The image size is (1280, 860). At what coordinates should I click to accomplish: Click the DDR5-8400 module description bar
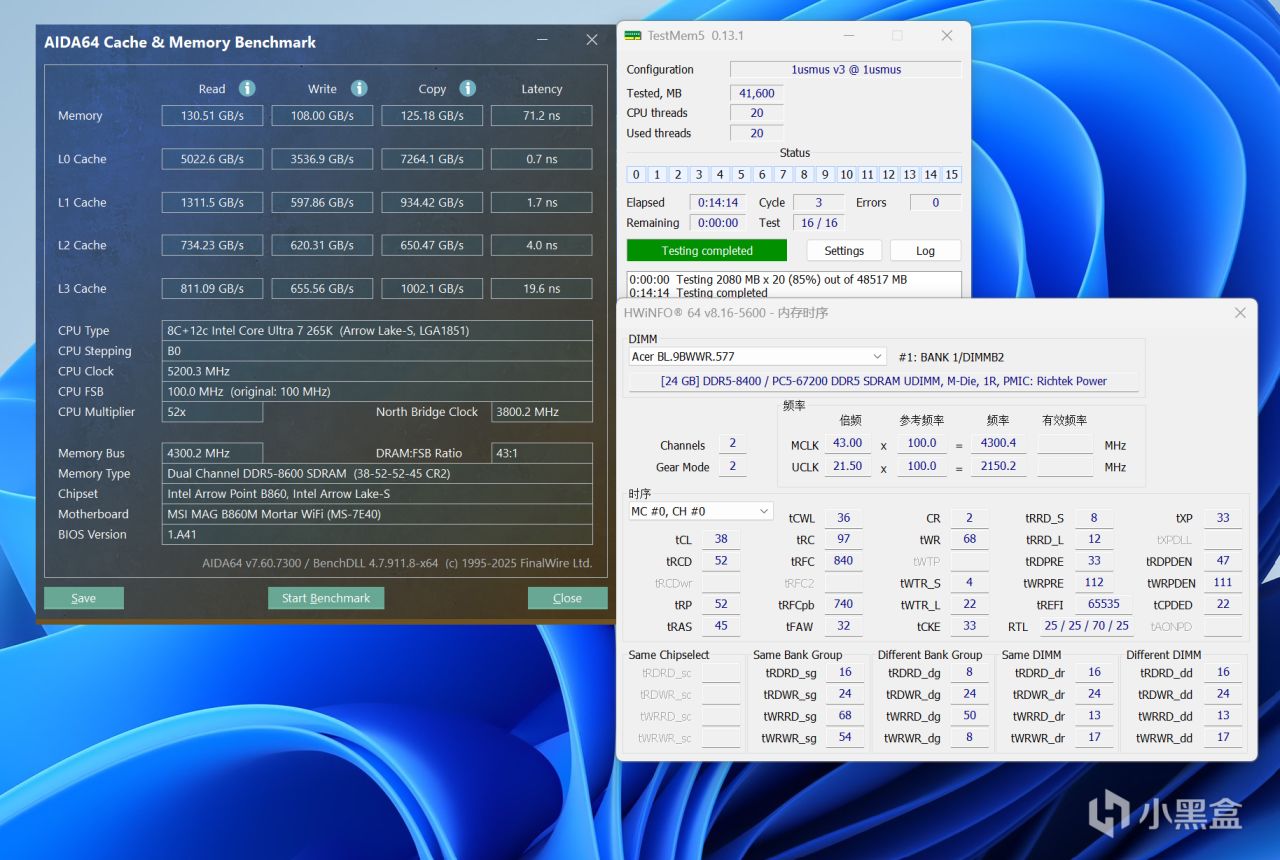(x=883, y=381)
